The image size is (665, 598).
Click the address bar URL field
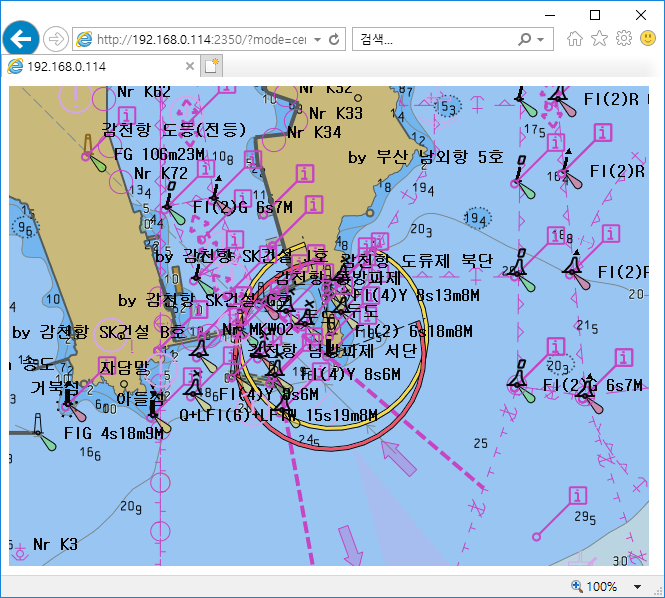200,40
